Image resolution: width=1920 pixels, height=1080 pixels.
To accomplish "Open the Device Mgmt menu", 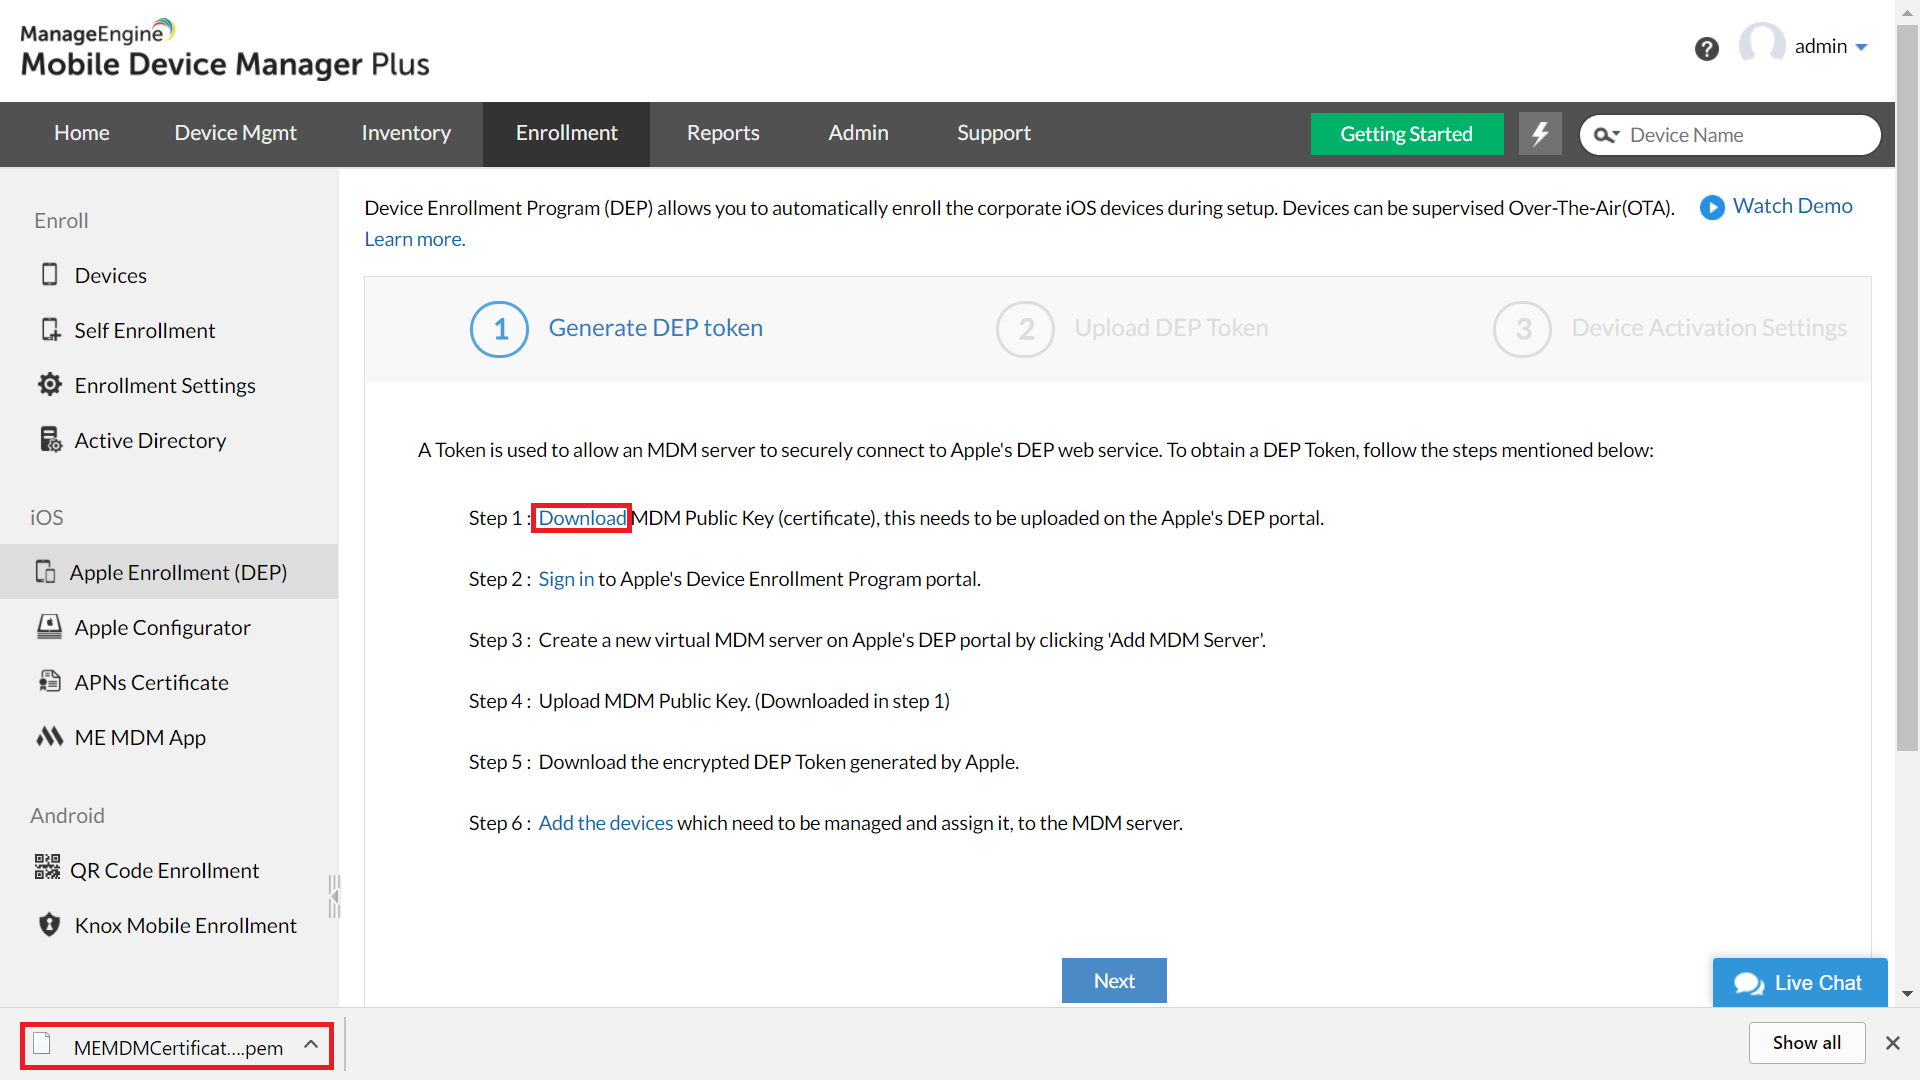I will (235, 132).
